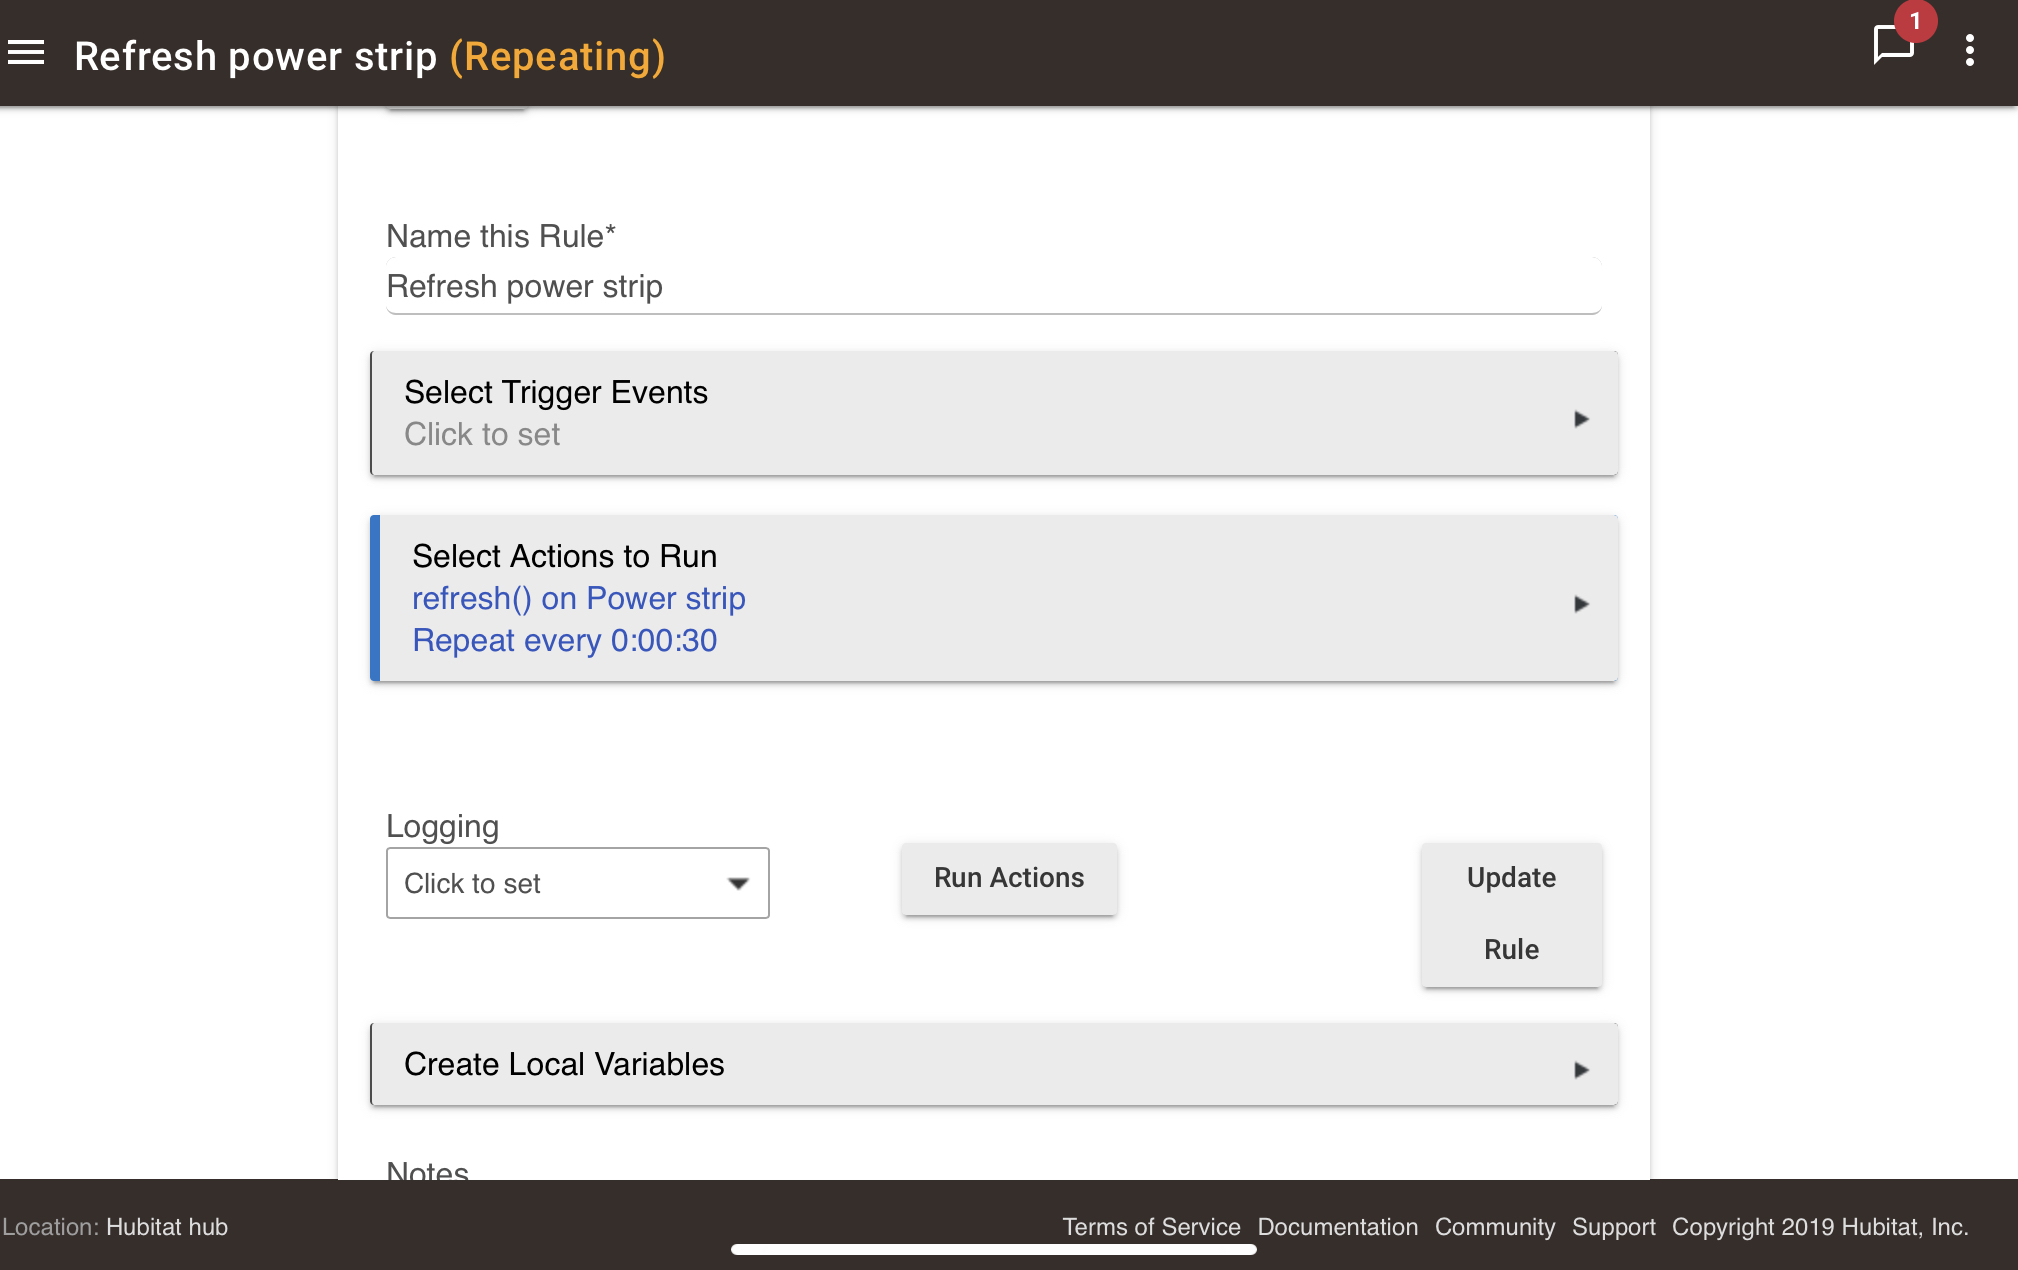Open the notifications chat bubble icon
Viewport: 2018px width, 1270px height.
click(x=1890, y=47)
